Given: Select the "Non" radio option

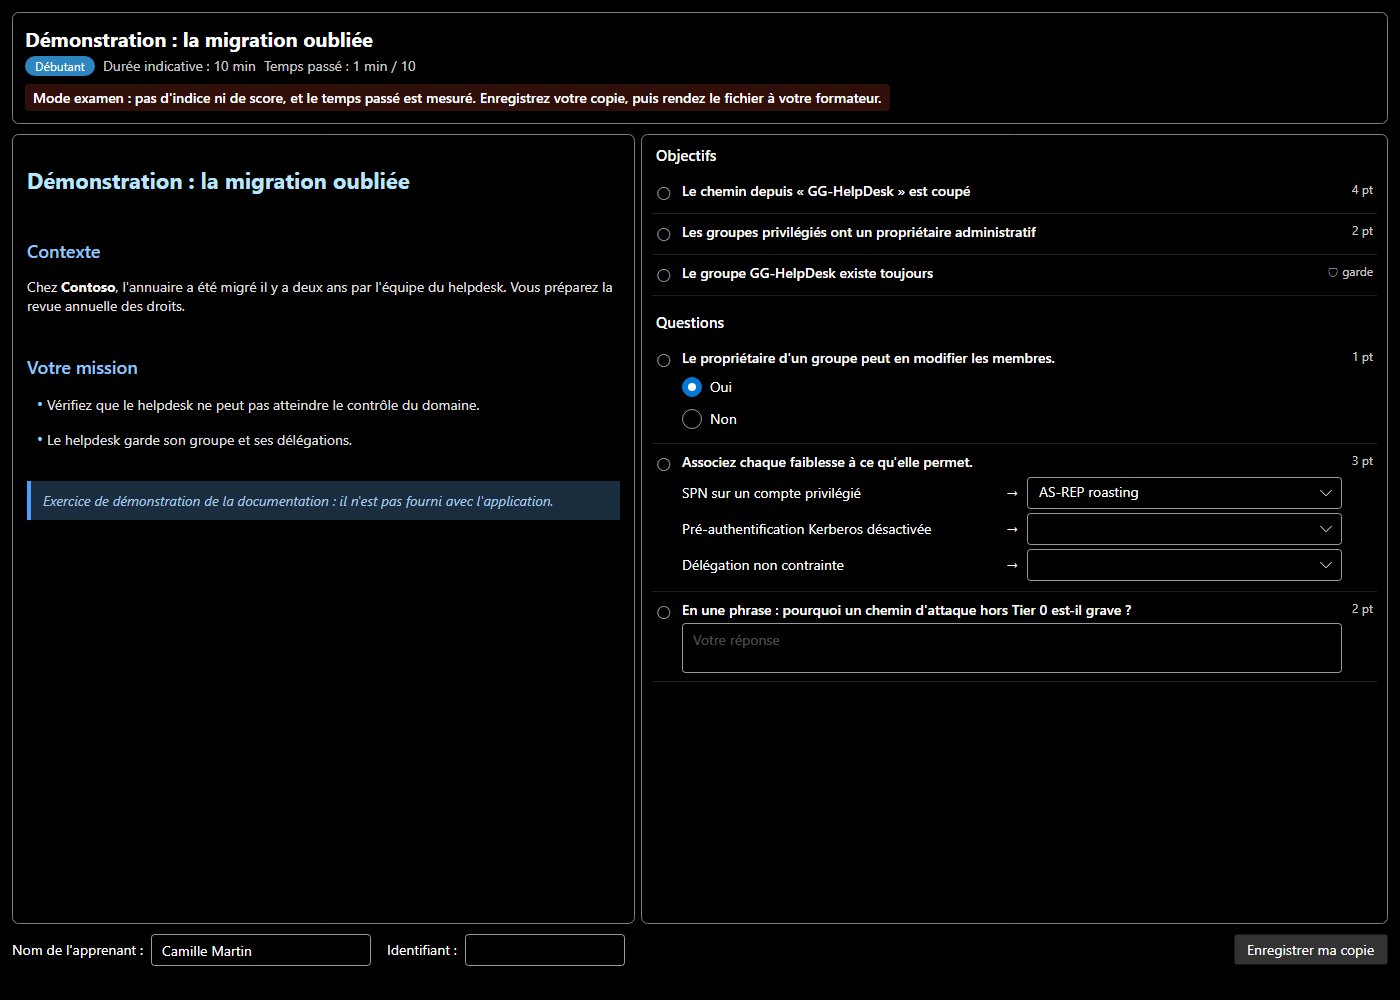Looking at the screenshot, I should (x=692, y=419).
